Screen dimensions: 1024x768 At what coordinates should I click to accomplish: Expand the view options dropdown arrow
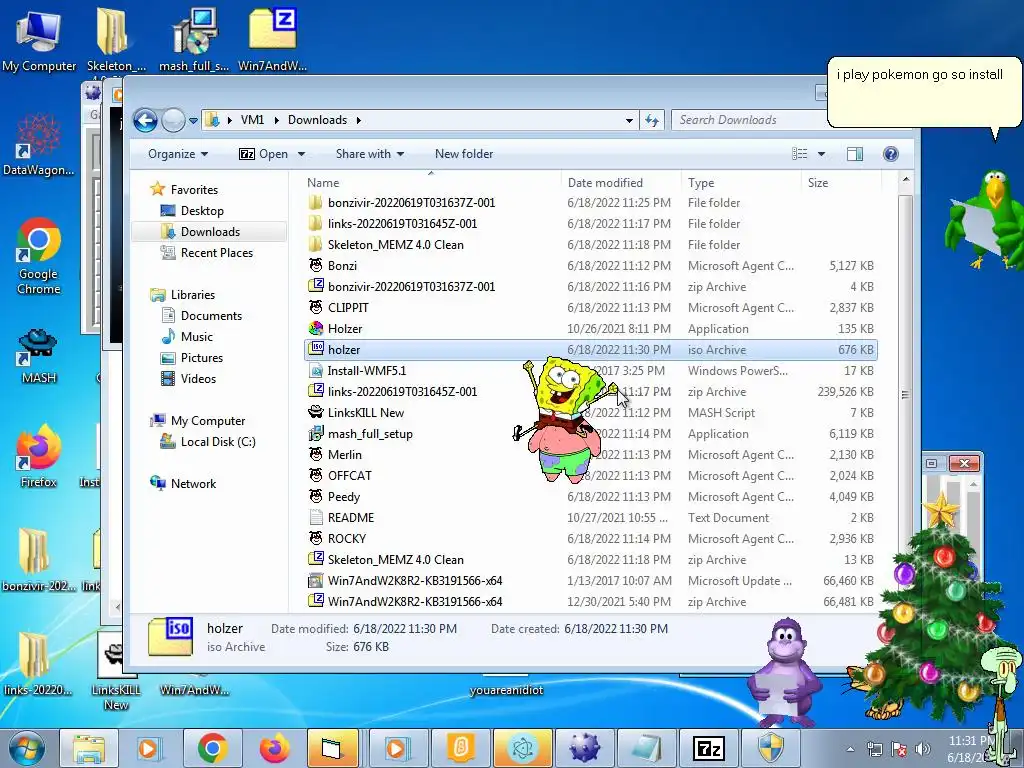pos(822,154)
